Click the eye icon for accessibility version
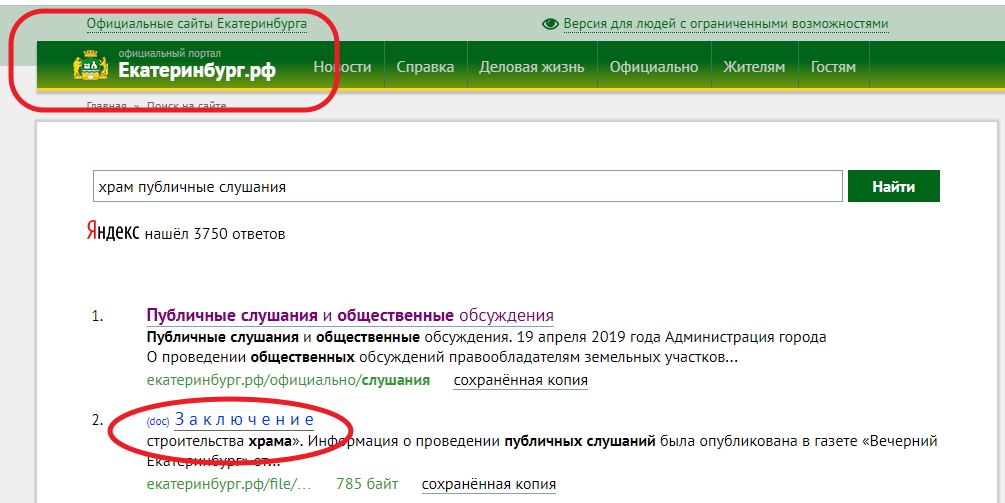The height and width of the screenshot is (503, 1005). click(549, 24)
